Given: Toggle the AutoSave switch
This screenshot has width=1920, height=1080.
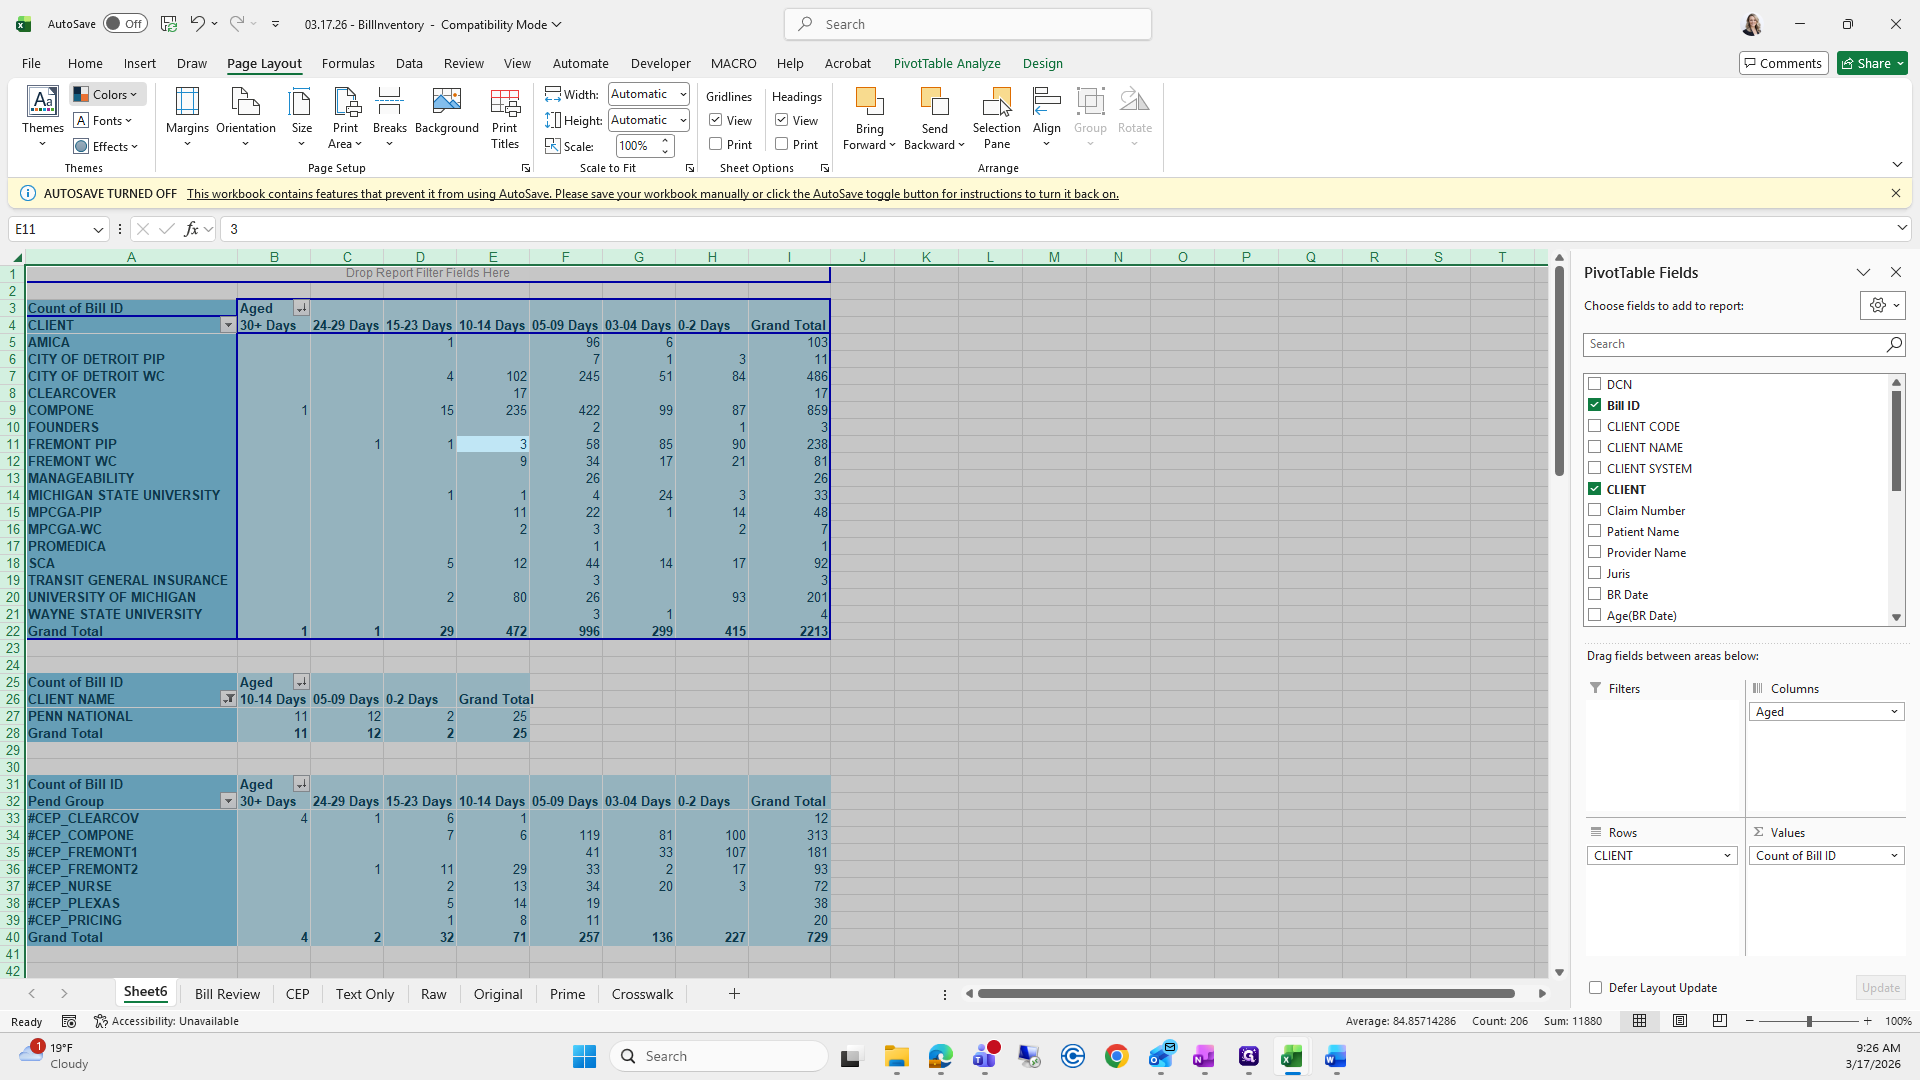Looking at the screenshot, I should [x=125, y=24].
